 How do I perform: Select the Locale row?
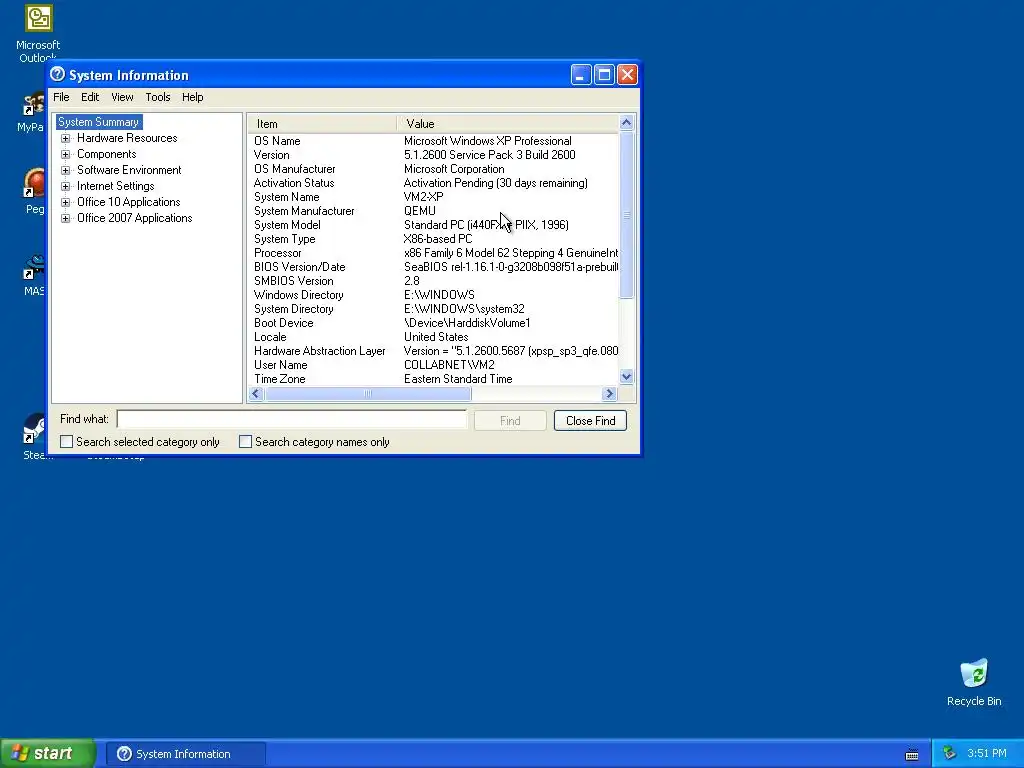coord(433,337)
